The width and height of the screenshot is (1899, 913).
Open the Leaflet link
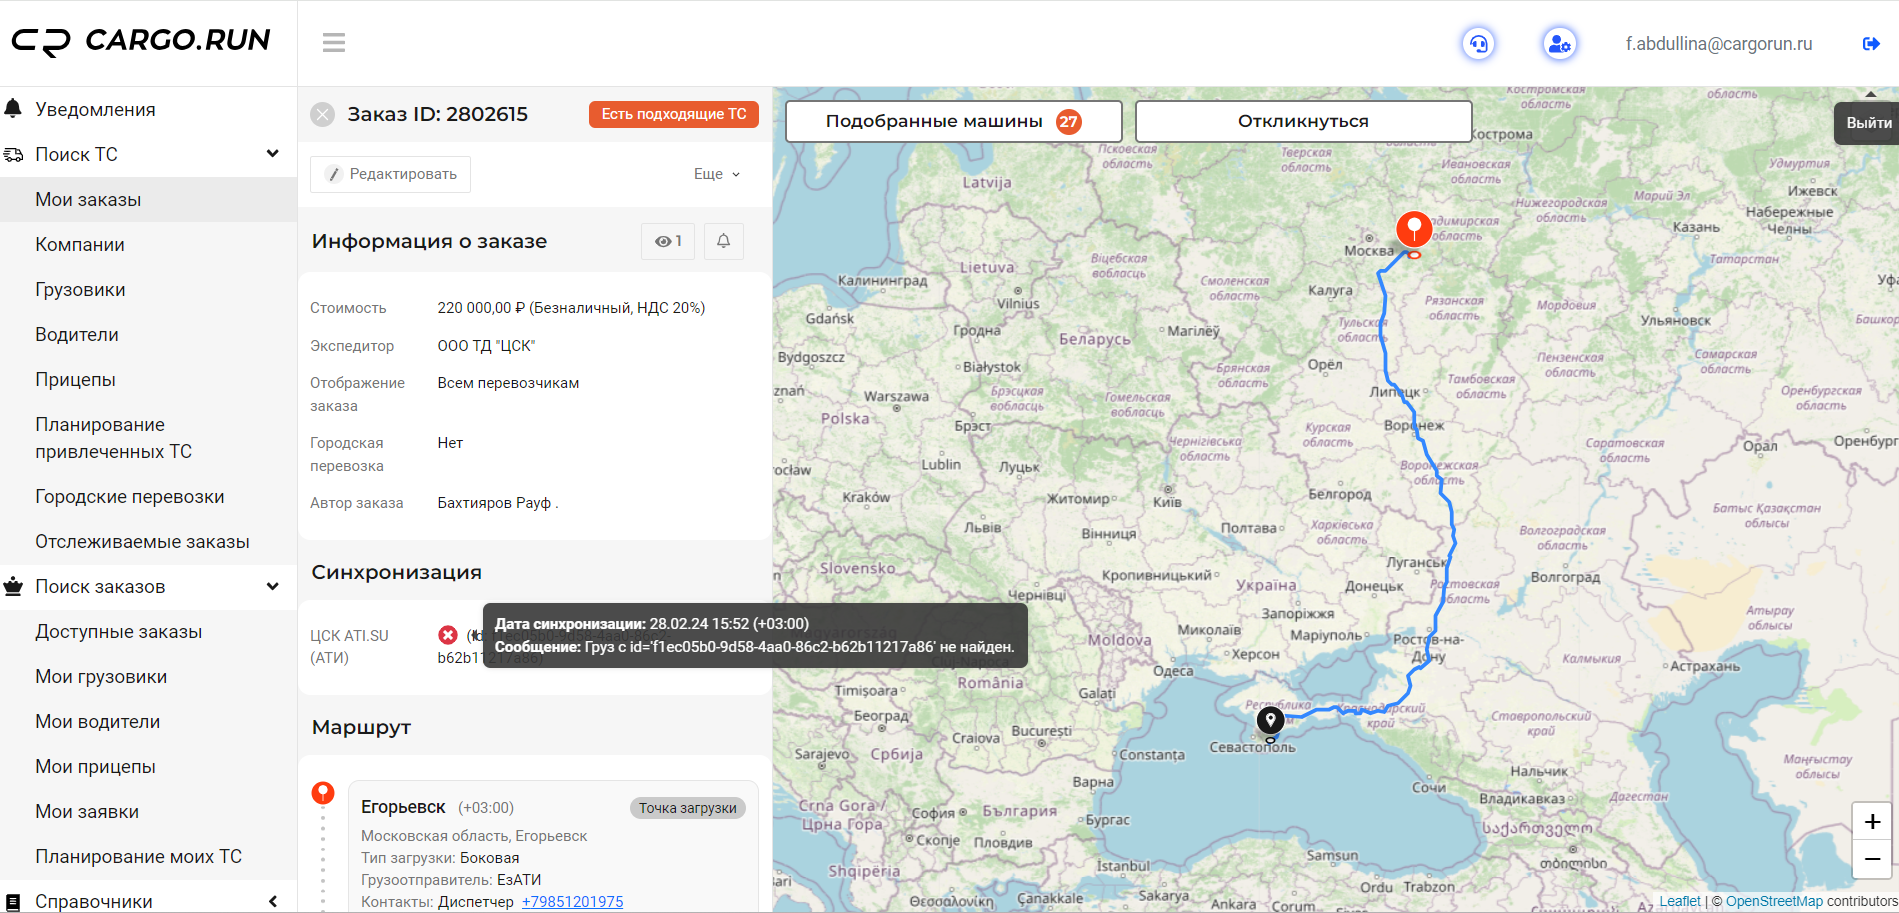pos(1679,901)
